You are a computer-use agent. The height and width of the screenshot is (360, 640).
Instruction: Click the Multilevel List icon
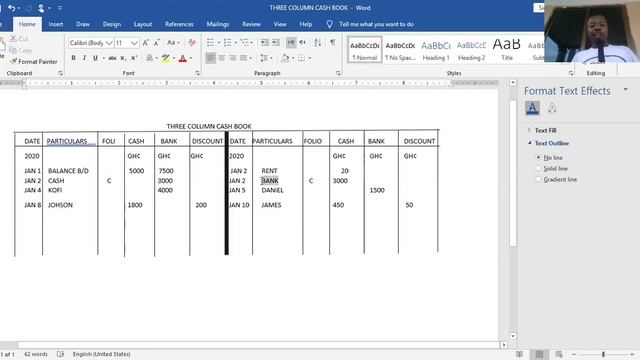(x=244, y=42)
